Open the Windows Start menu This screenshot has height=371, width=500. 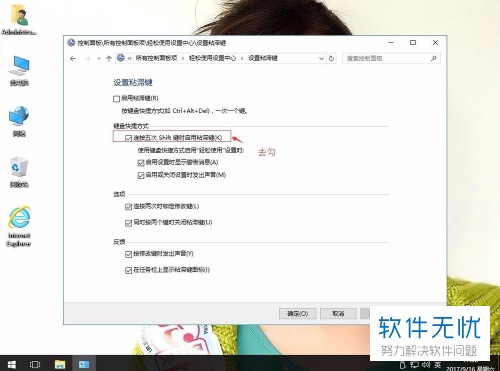(x=12, y=364)
